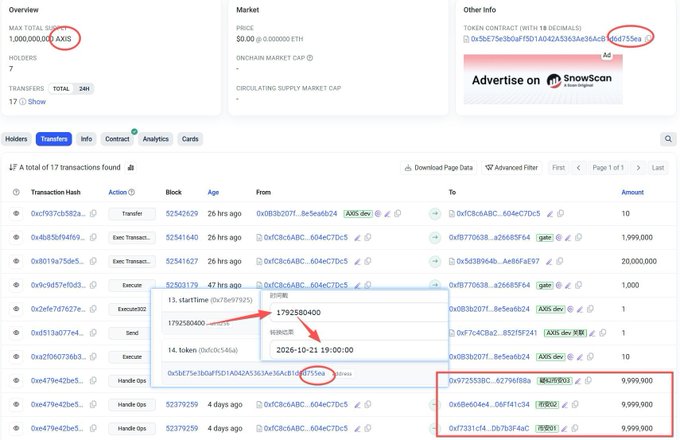Viewport: 680px width, 440px height.
Task: Click info icon next to 17 transfers
Action: click(x=23, y=101)
